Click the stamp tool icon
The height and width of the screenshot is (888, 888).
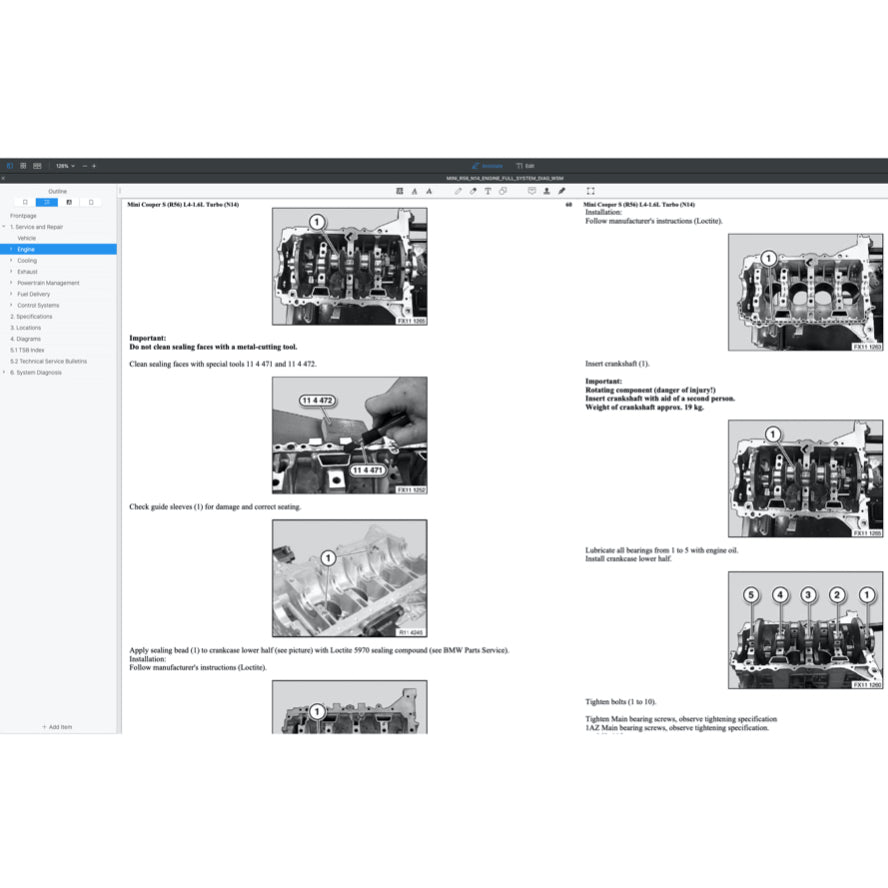tap(547, 190)
